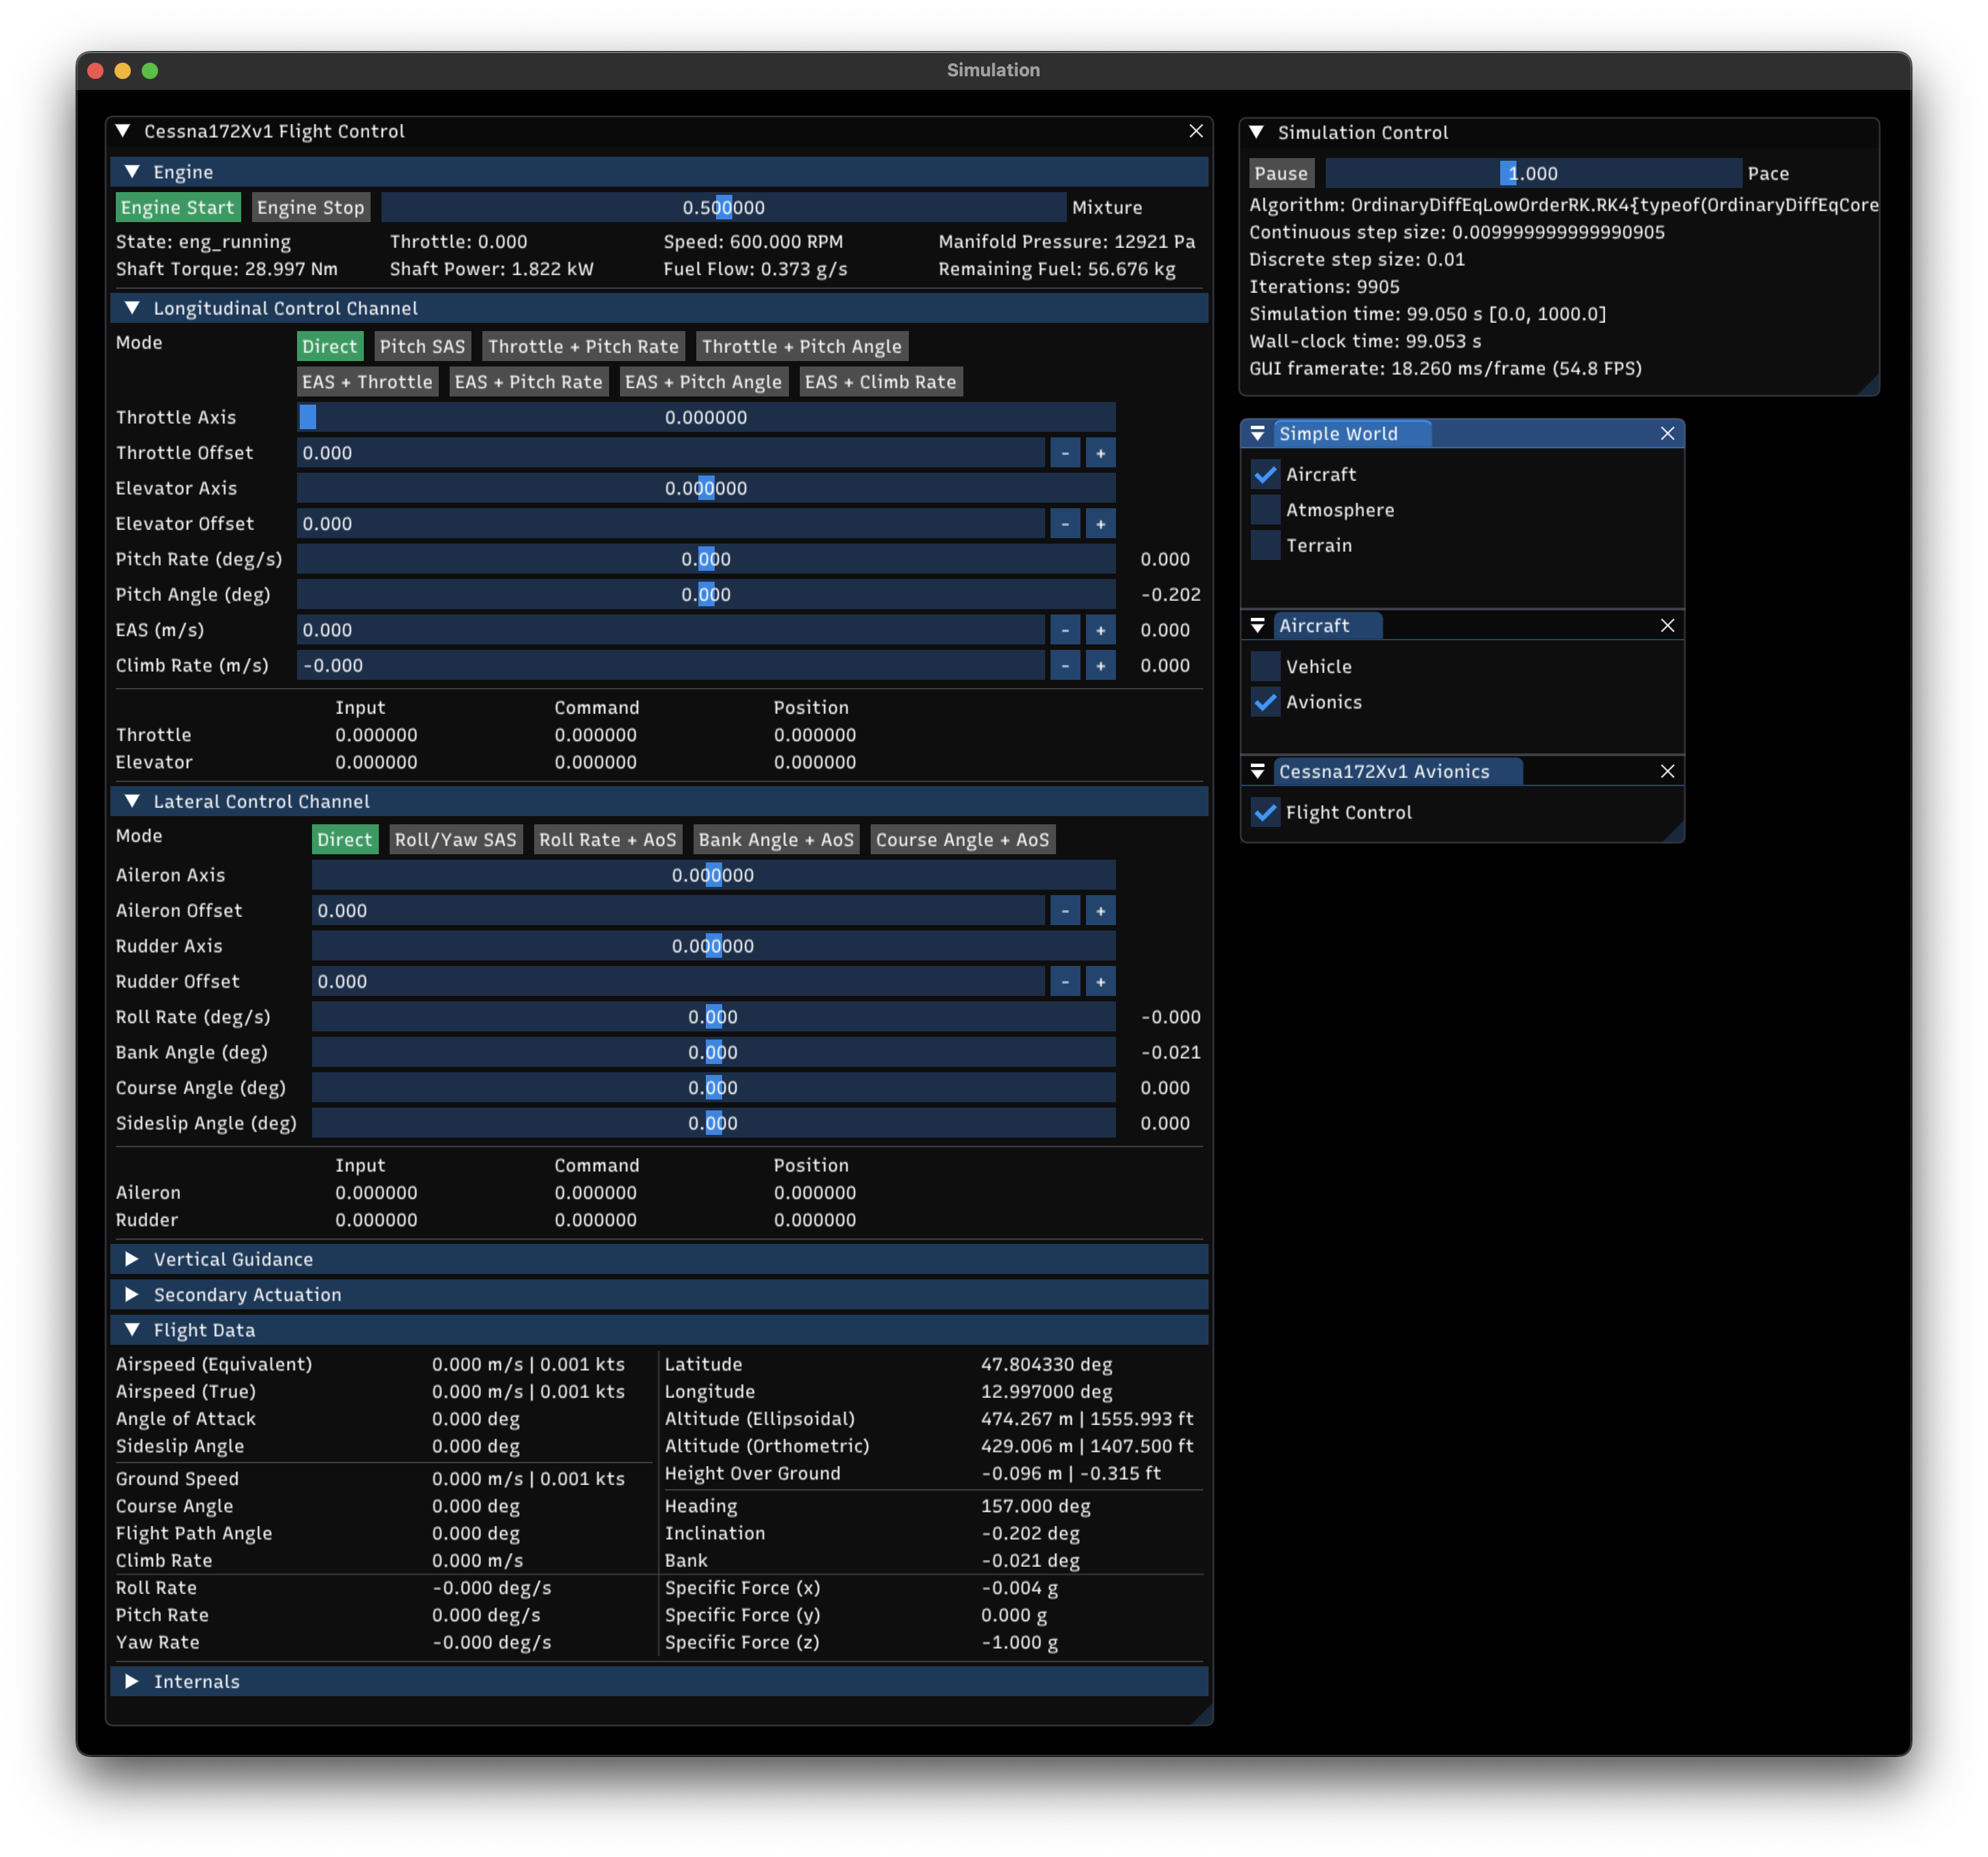The width and height of the screenshot is (1988, 1857).
Task: Click the EAS (m/s) input field
Action: (x=671, y=630)
